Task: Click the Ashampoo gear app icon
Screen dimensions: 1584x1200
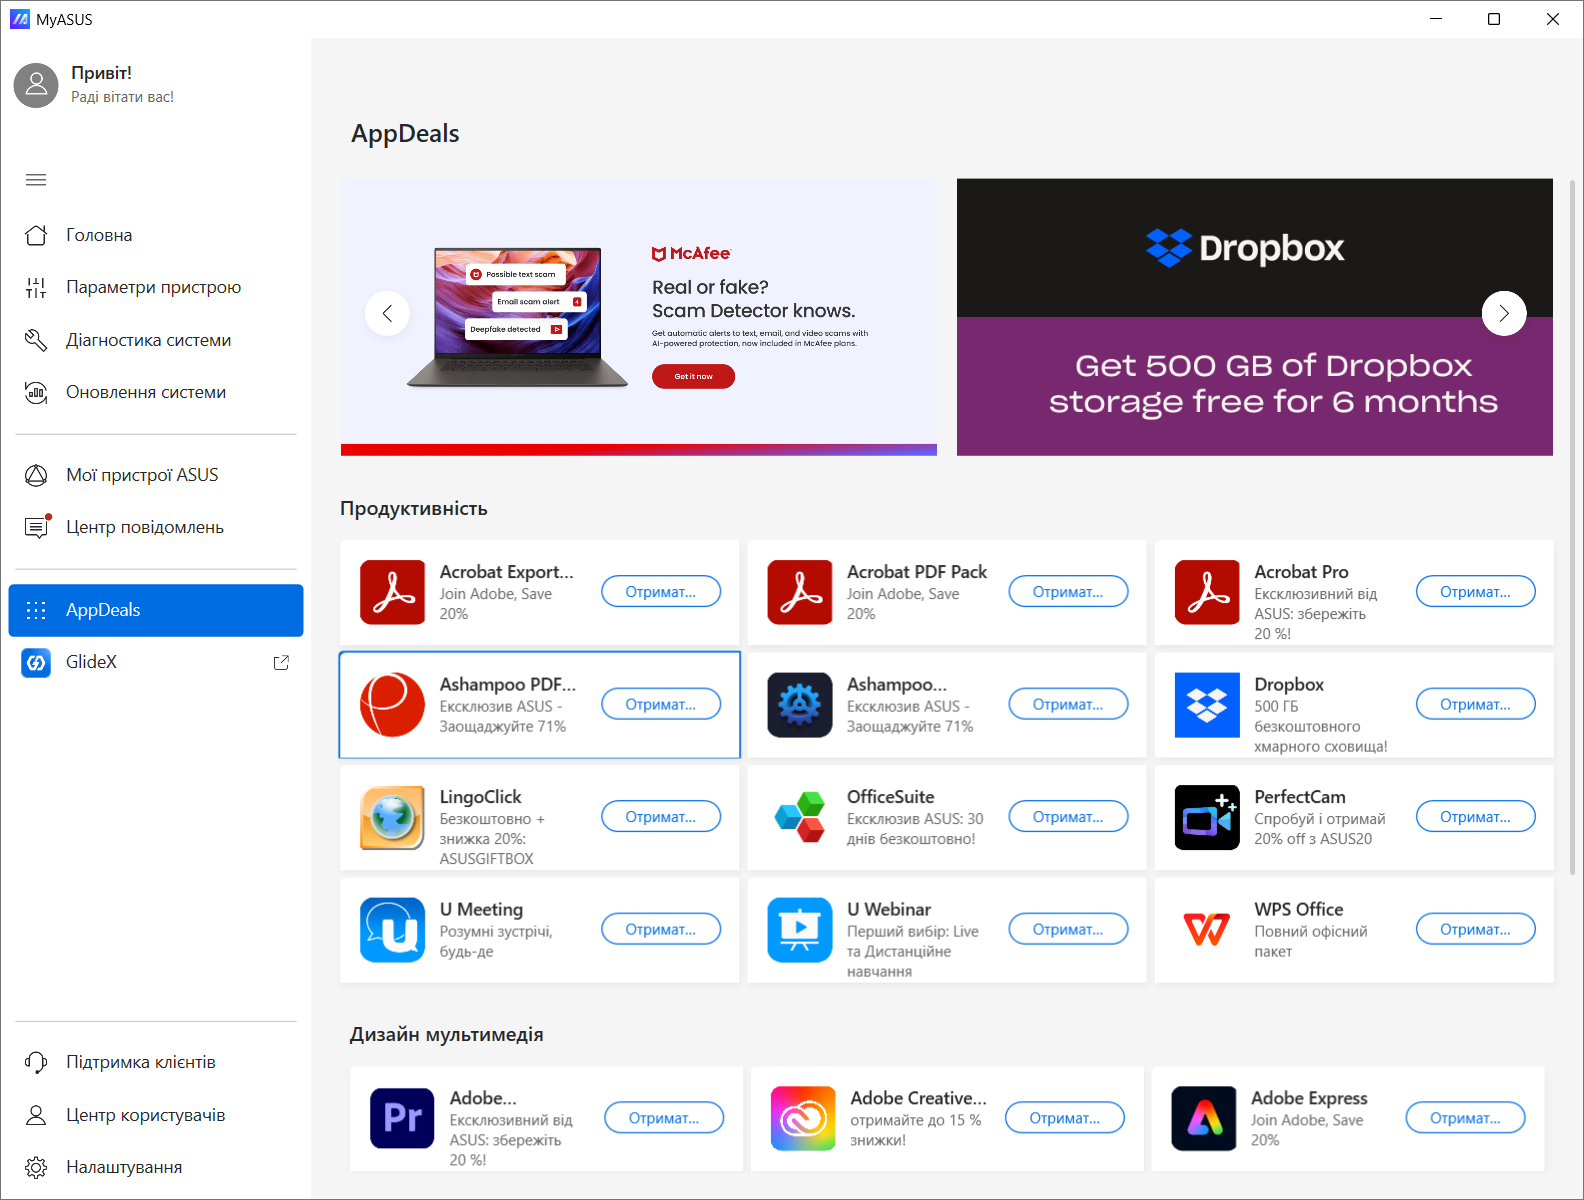Action: pos(800,705)
